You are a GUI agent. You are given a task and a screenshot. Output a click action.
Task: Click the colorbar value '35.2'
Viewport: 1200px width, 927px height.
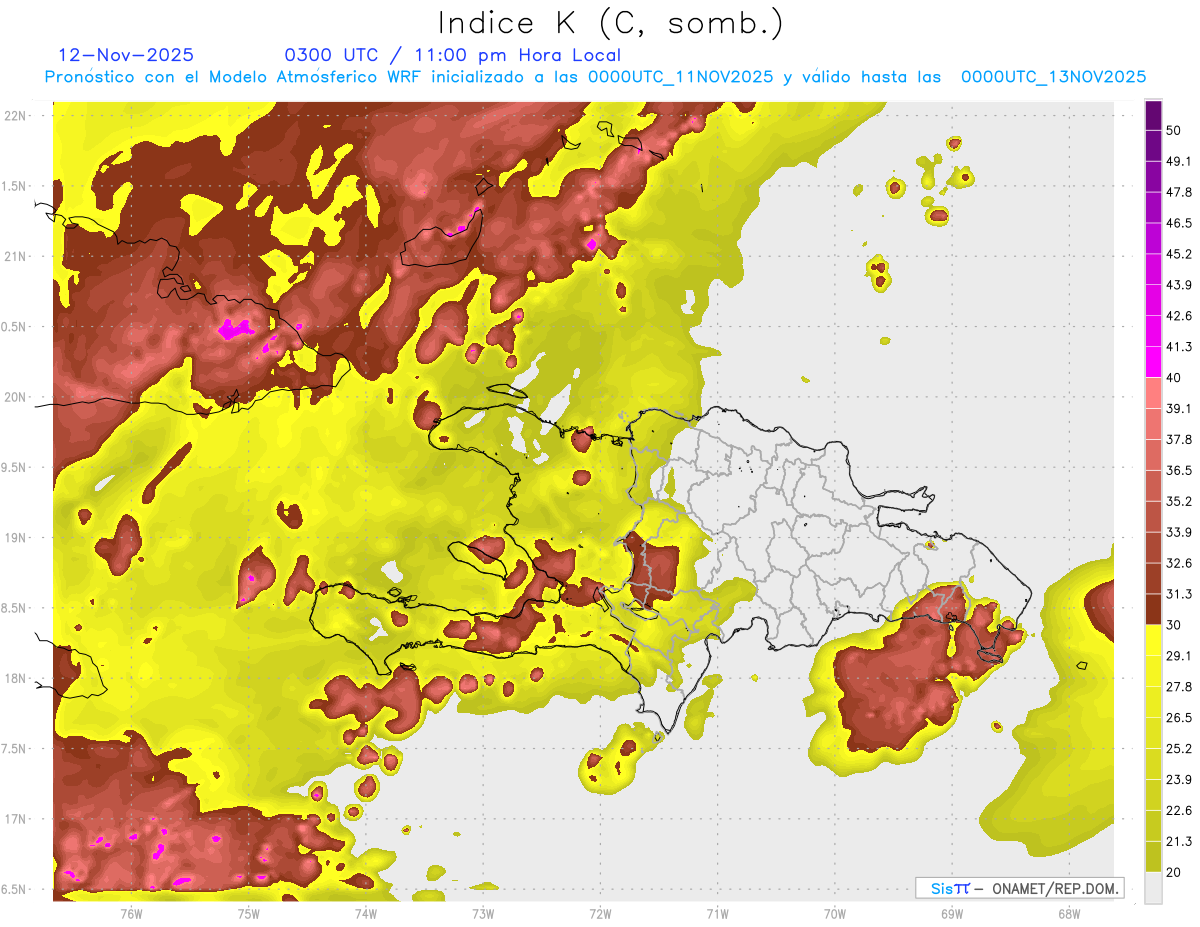1179,501
